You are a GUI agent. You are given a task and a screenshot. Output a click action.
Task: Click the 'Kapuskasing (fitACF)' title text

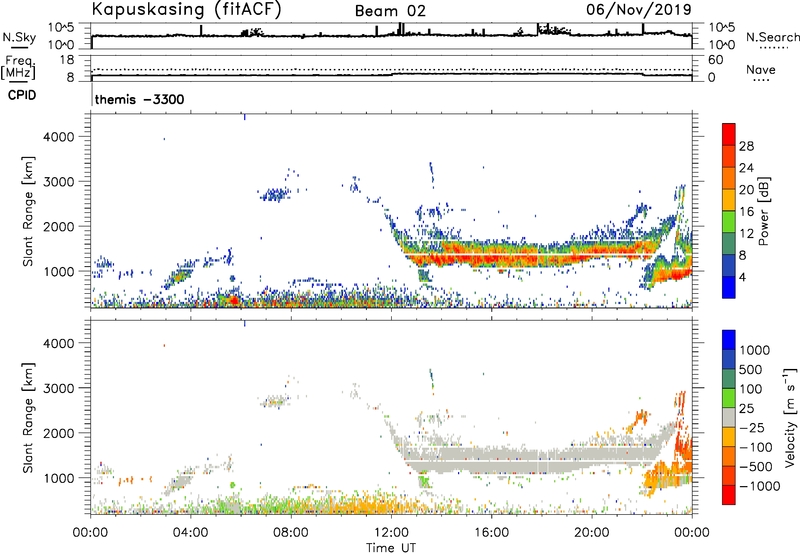(186, 9)
